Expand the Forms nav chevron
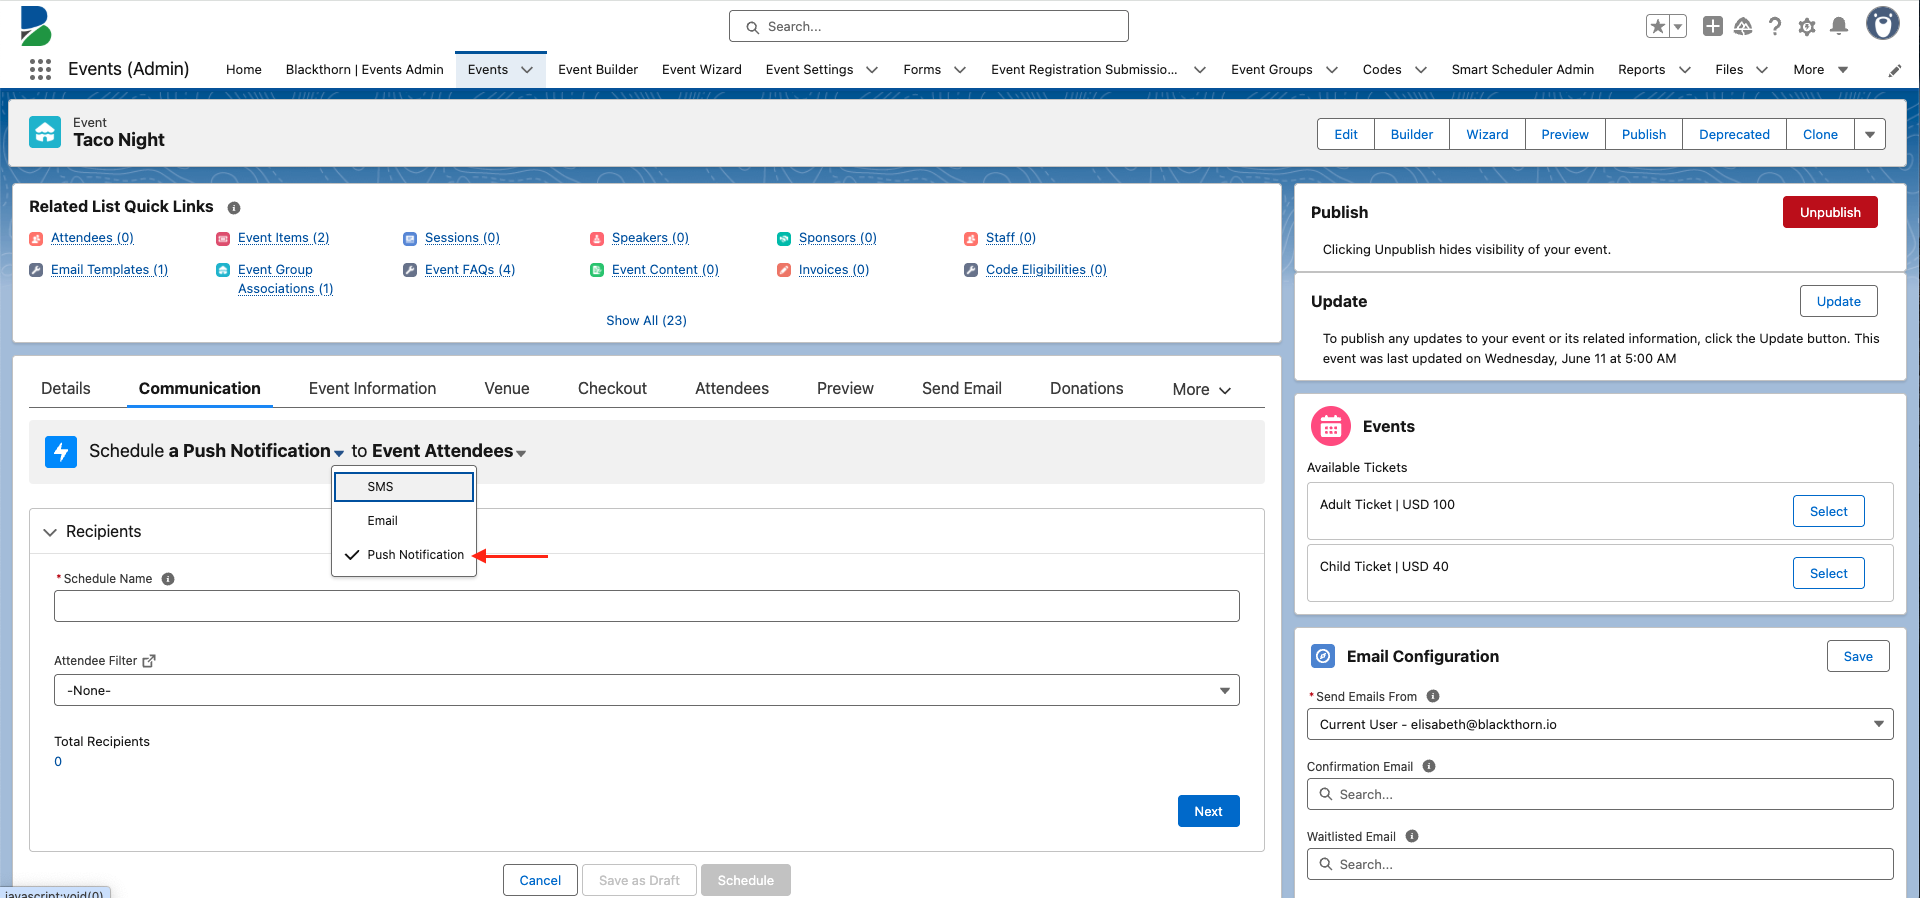 click(960, 70)
